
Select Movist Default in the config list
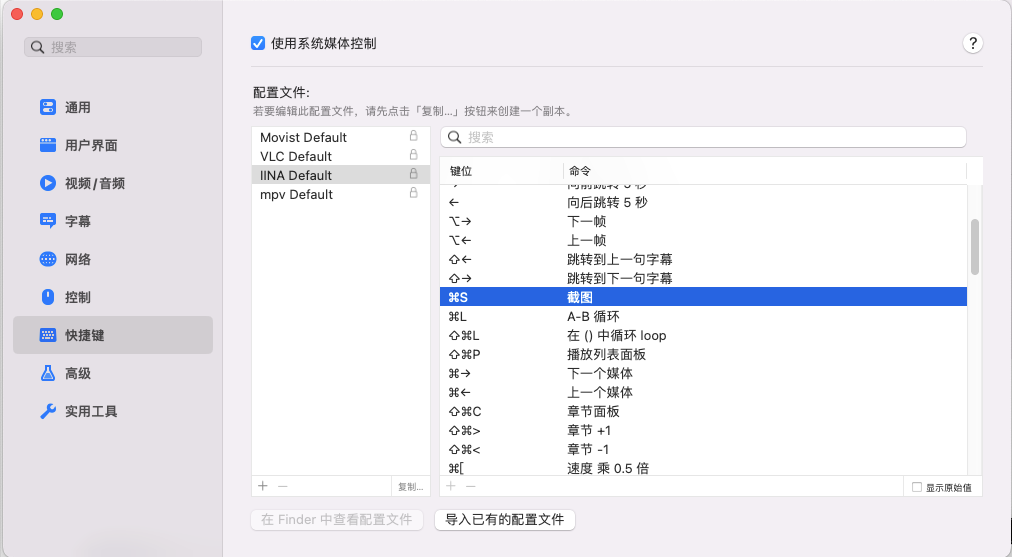pos(303,137)
